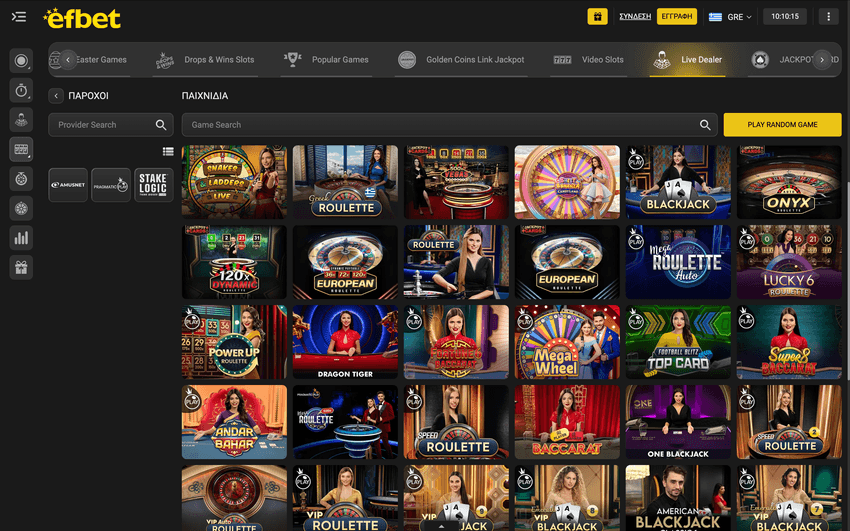Open the efbet logo home page
The width and height of the screenshot is (850, 531).
pos(82,18)
